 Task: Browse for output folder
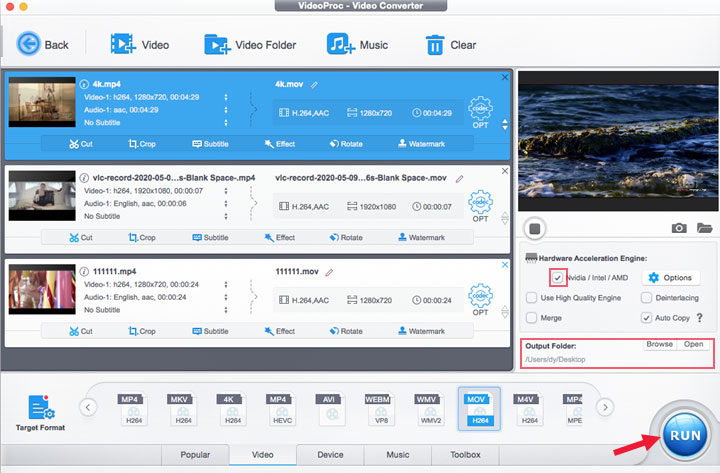tap(659, 344)
